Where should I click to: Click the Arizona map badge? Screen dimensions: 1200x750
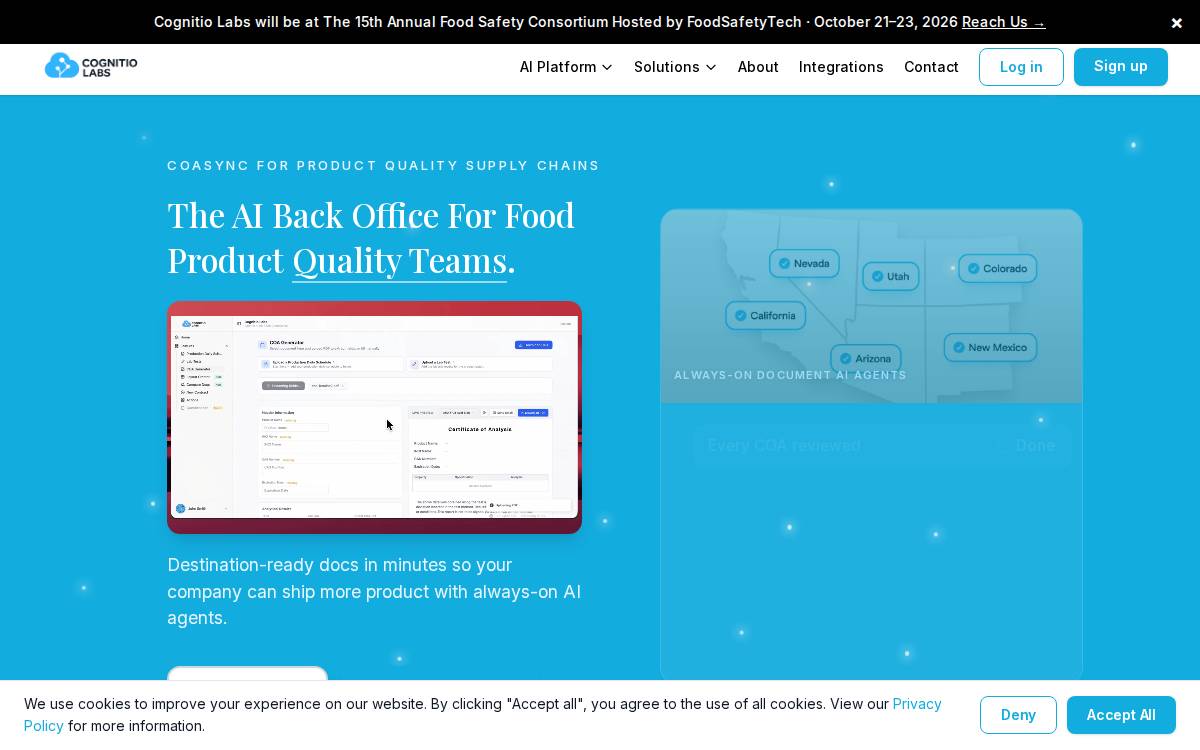pyautogui.click(x=866, y=359)
